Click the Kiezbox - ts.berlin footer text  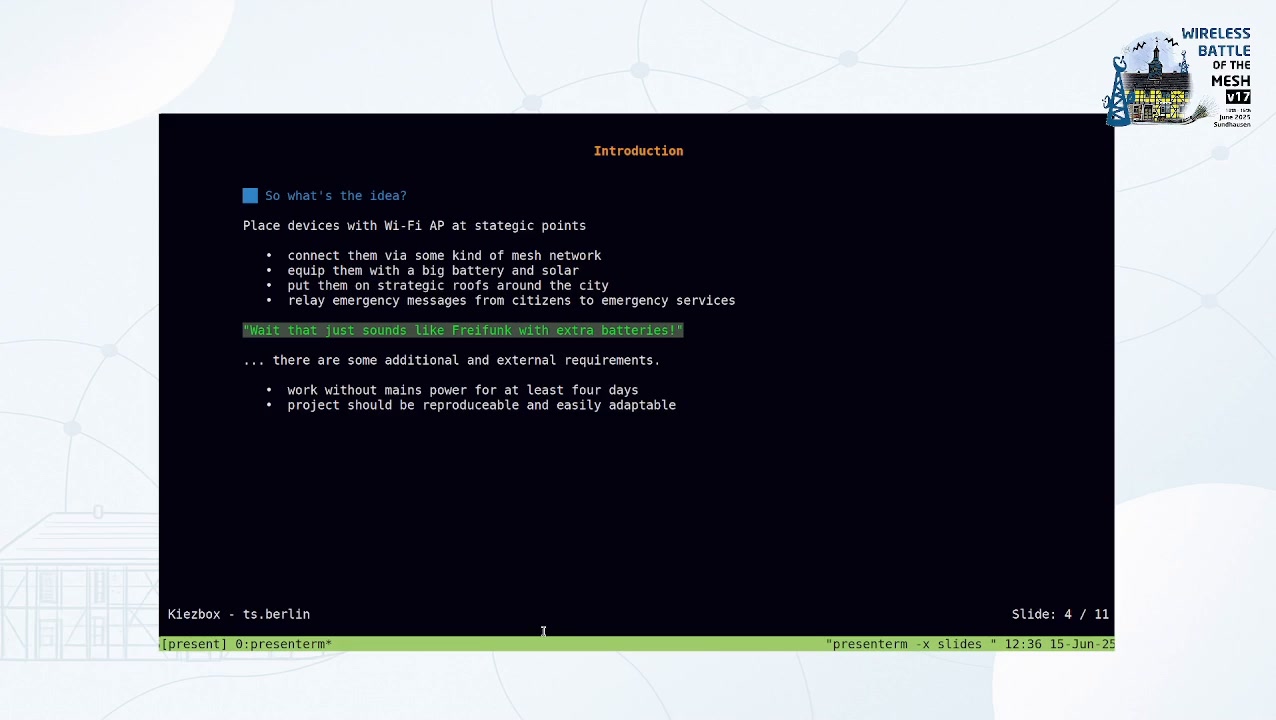[239, 614]
